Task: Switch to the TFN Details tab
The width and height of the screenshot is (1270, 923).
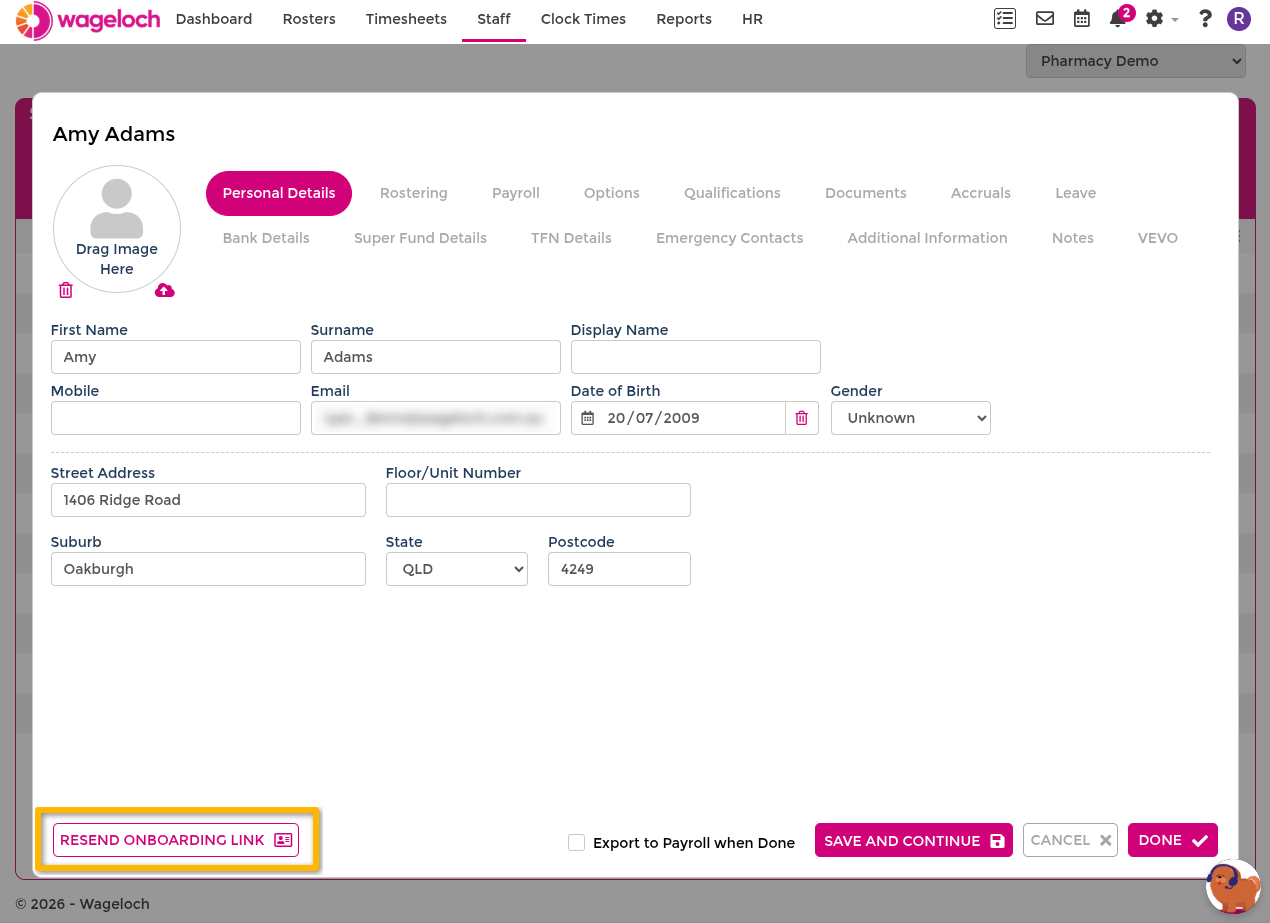Action: point(571,238)
